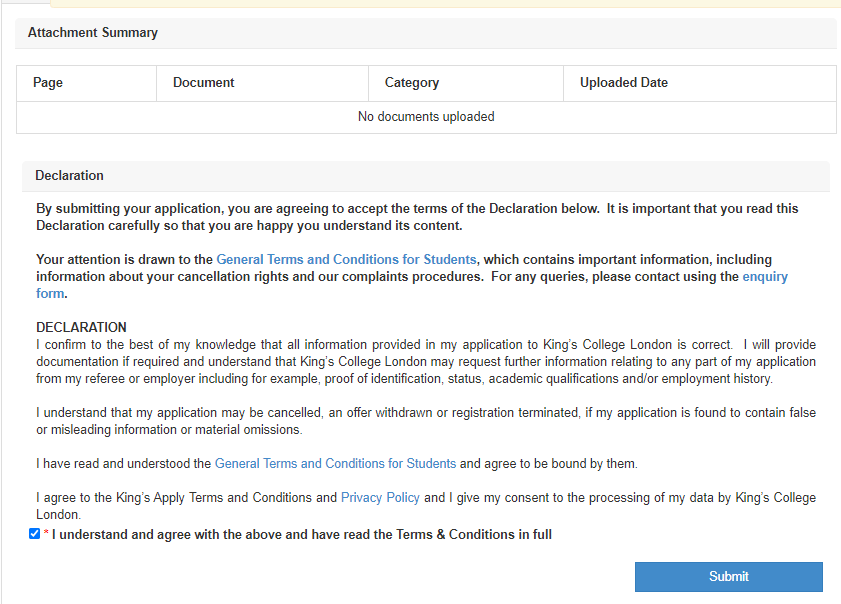The image size is (841, 604).
Task: Click the 'No documents uploaded' table row
Action: 426,117
